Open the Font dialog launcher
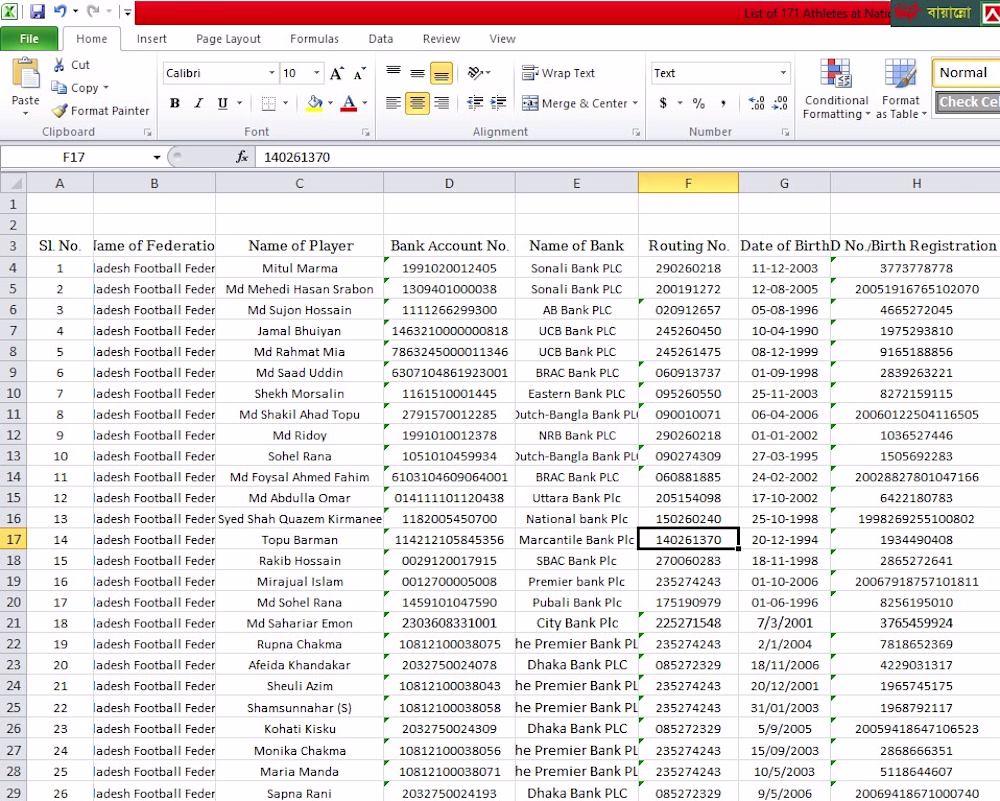The image size is (1000, 801). [x=366, y=132]
